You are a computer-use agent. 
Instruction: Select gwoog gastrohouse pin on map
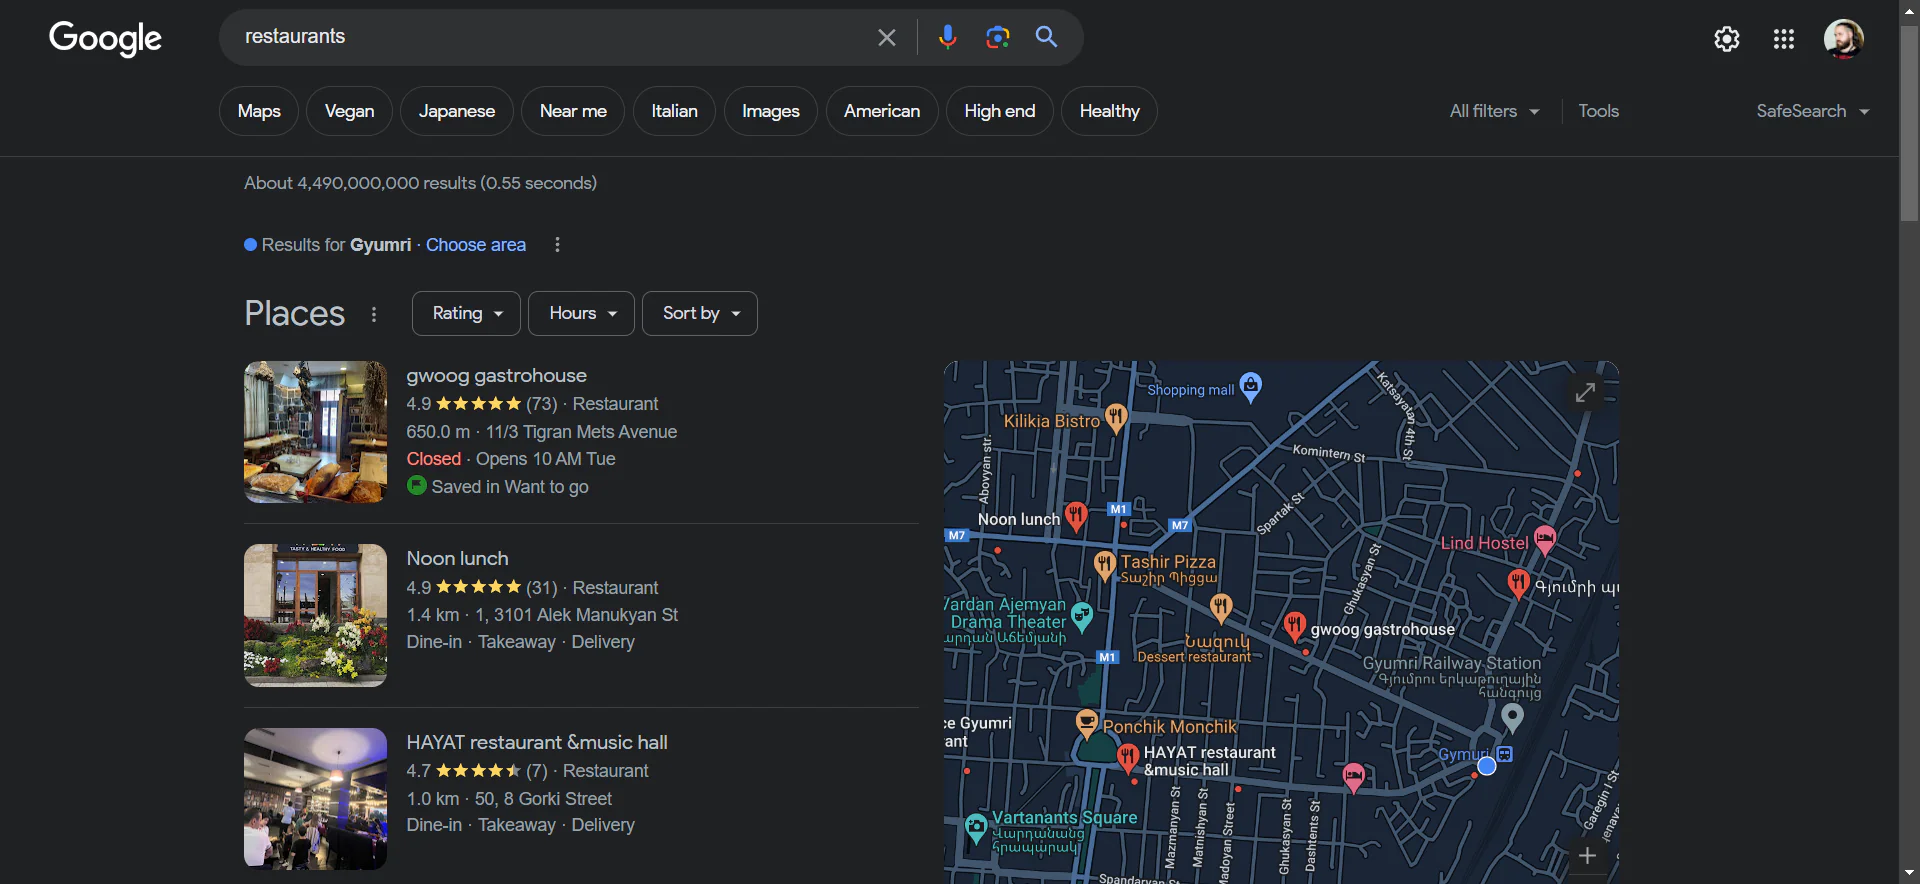[x=1294, y=626]
